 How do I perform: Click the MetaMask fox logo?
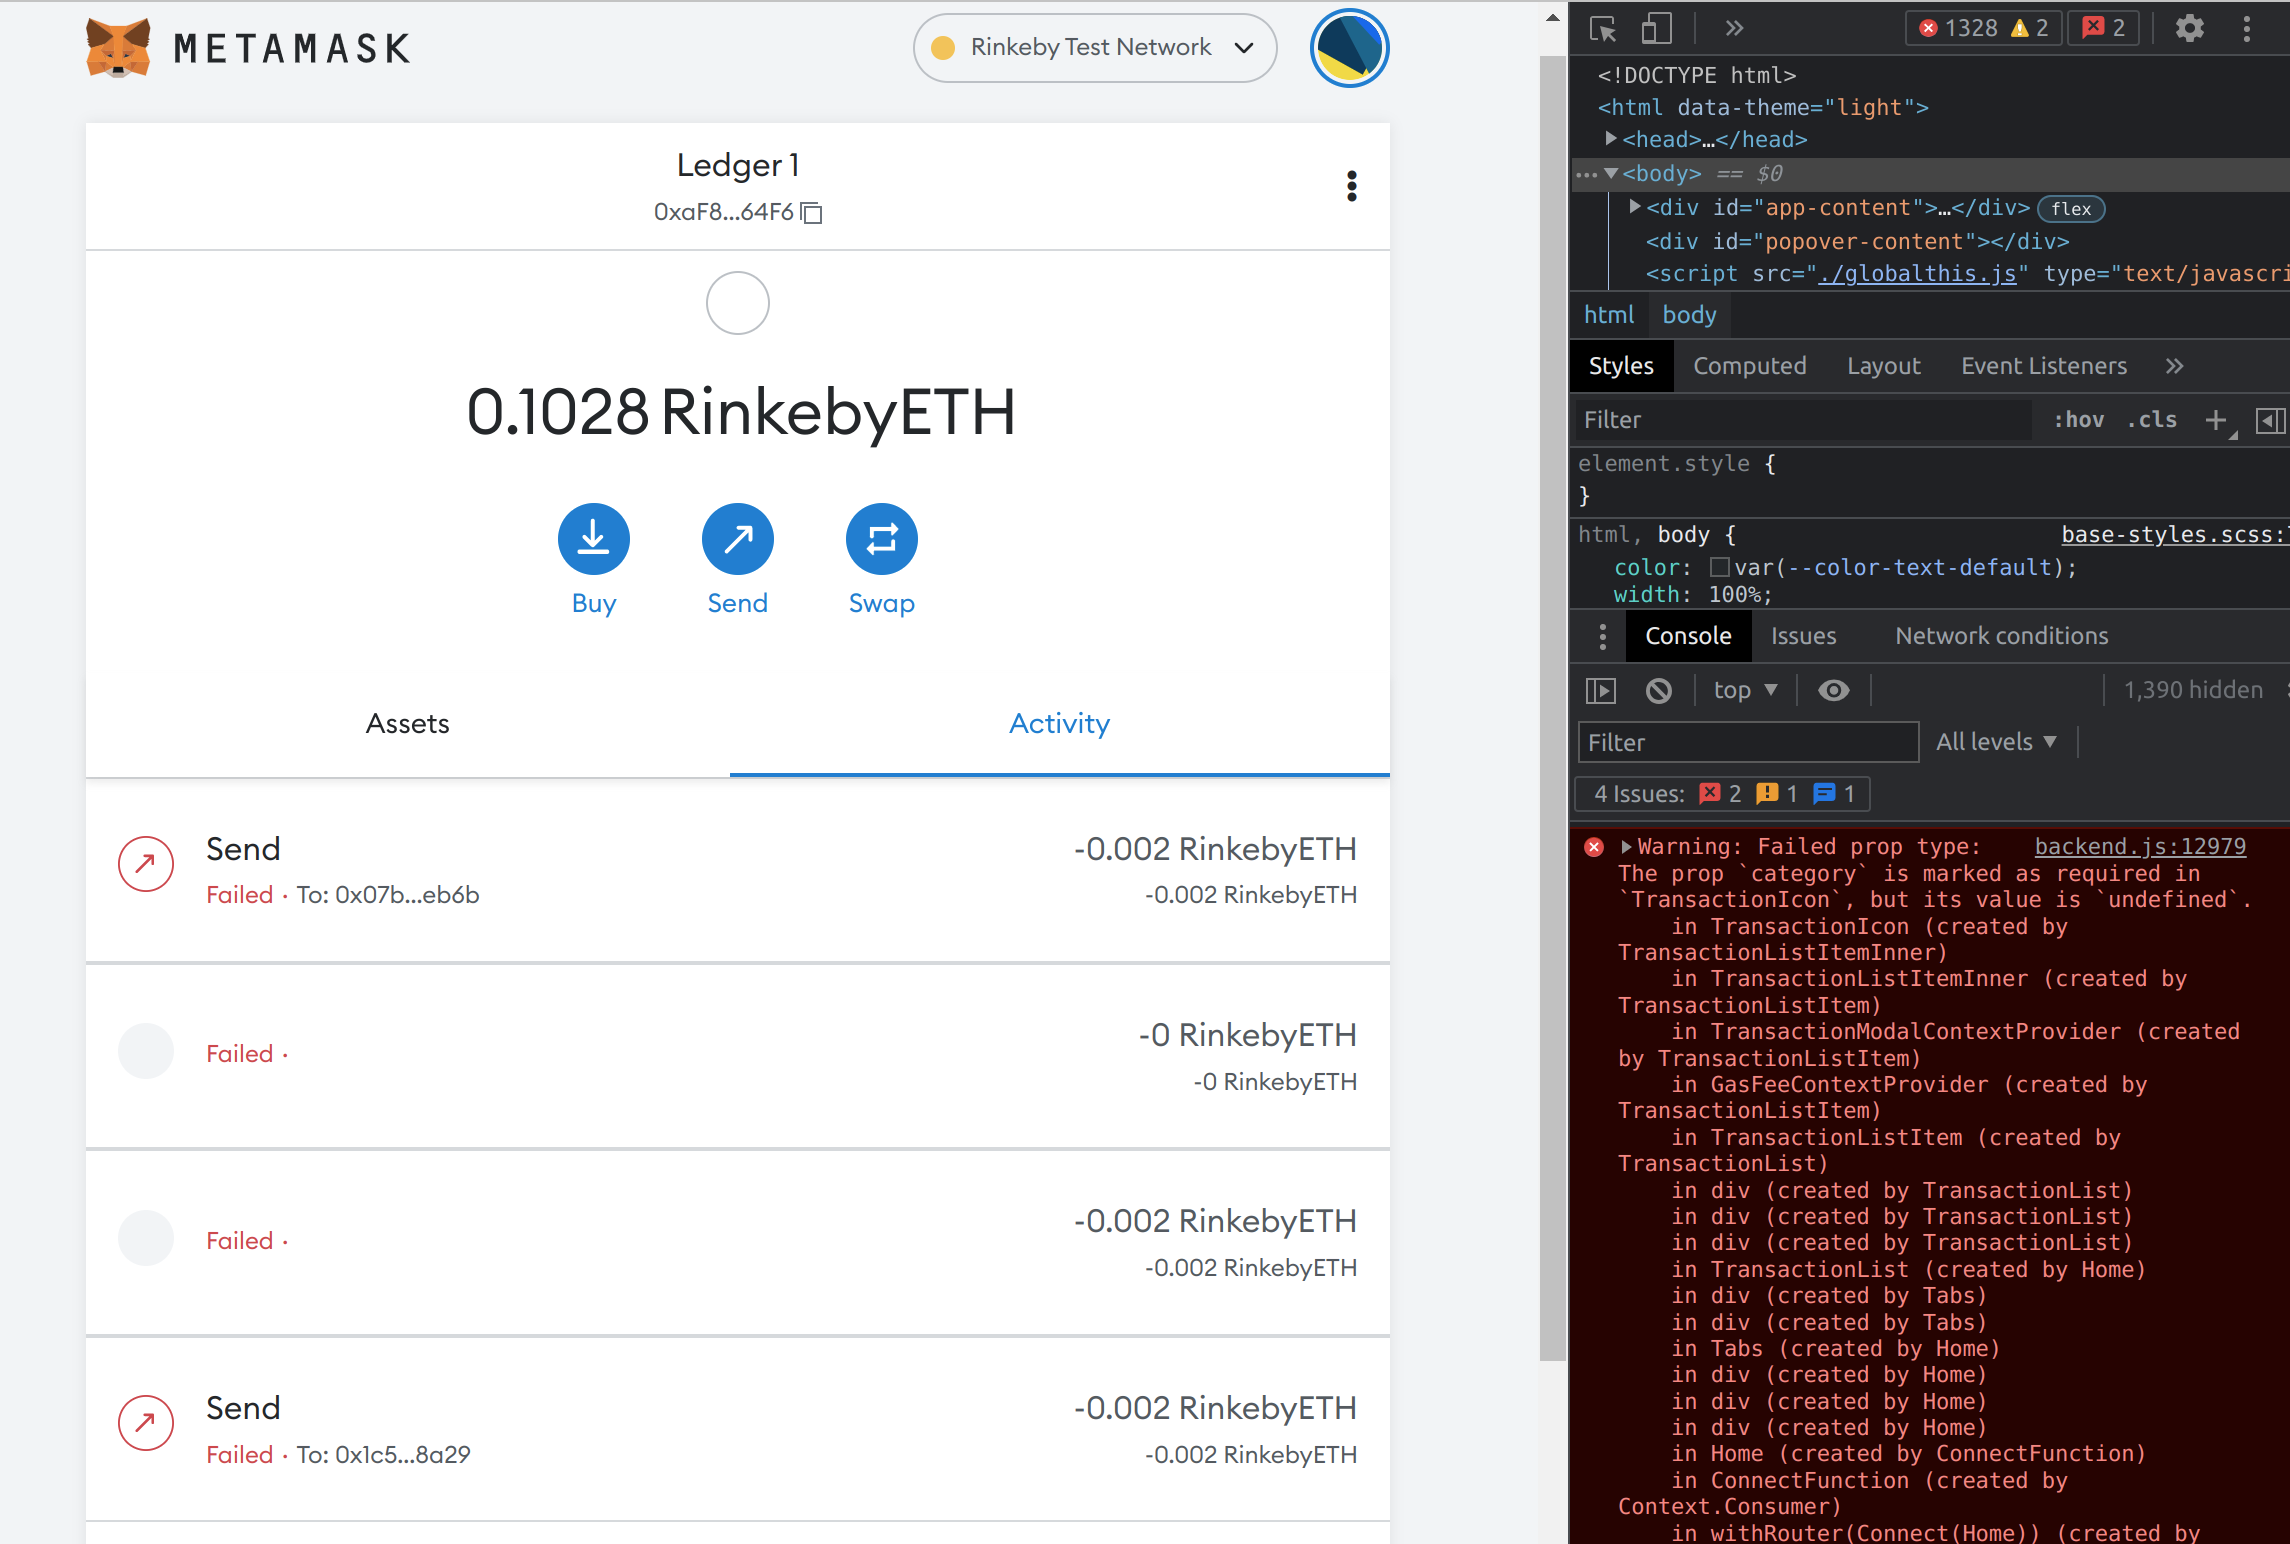117,44
